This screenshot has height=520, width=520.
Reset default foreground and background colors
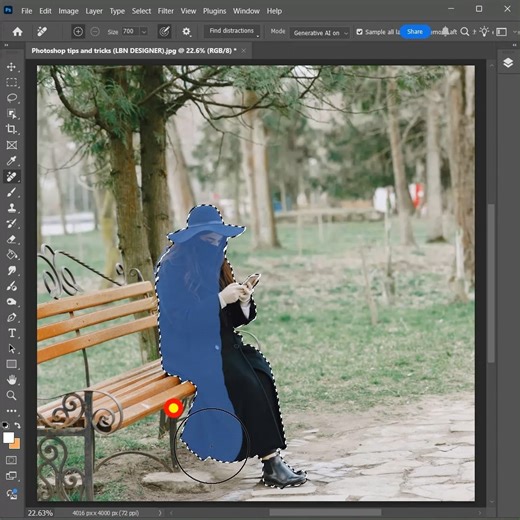point(5,425)
